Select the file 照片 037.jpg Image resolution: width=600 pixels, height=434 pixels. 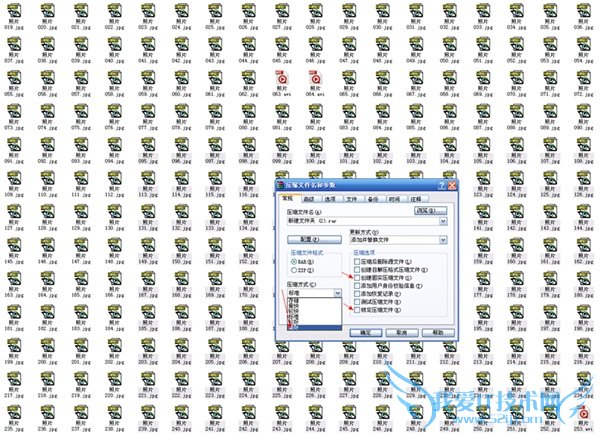(14, 50)
